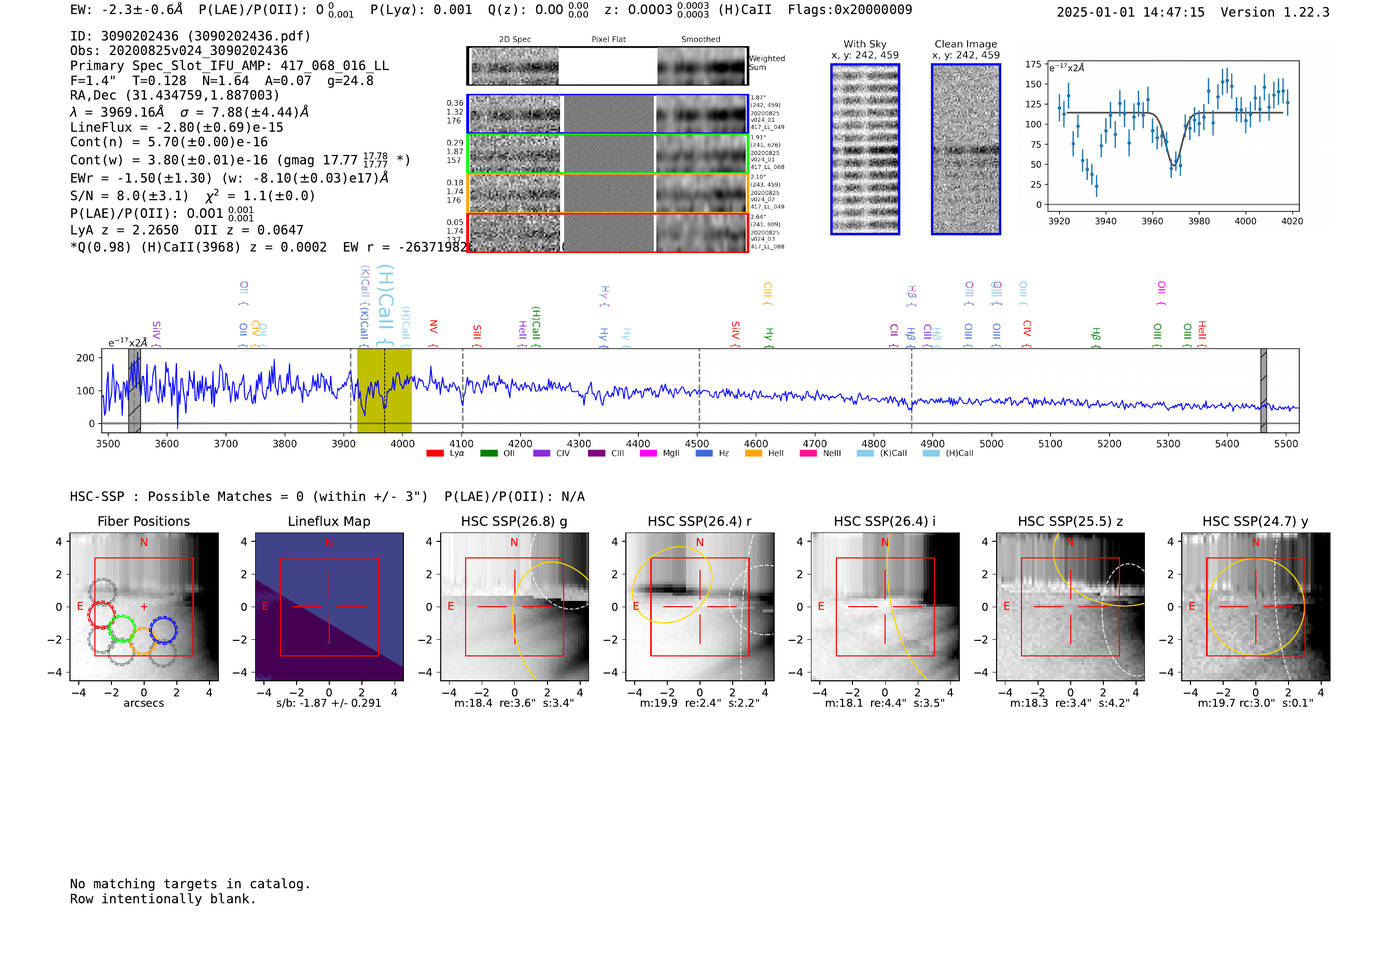
Task: Select the CIII dark purple legend swatch
Action: click(x=596, y=453)
